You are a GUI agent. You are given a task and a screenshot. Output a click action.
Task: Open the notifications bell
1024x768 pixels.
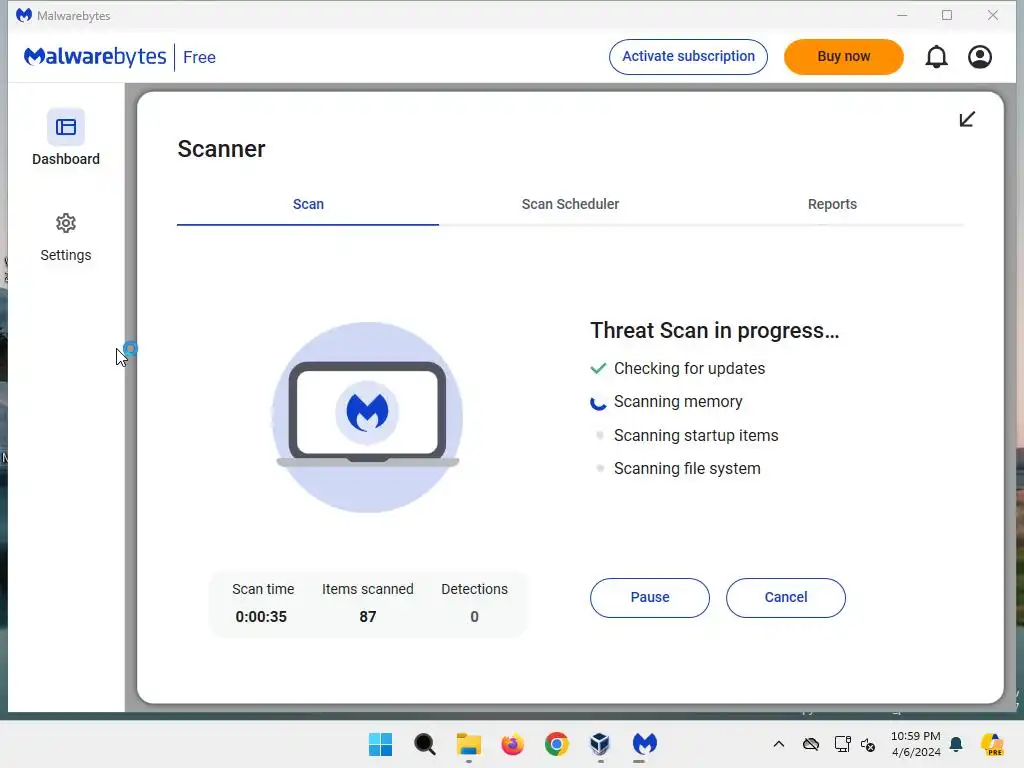click(x=936, y=57)
